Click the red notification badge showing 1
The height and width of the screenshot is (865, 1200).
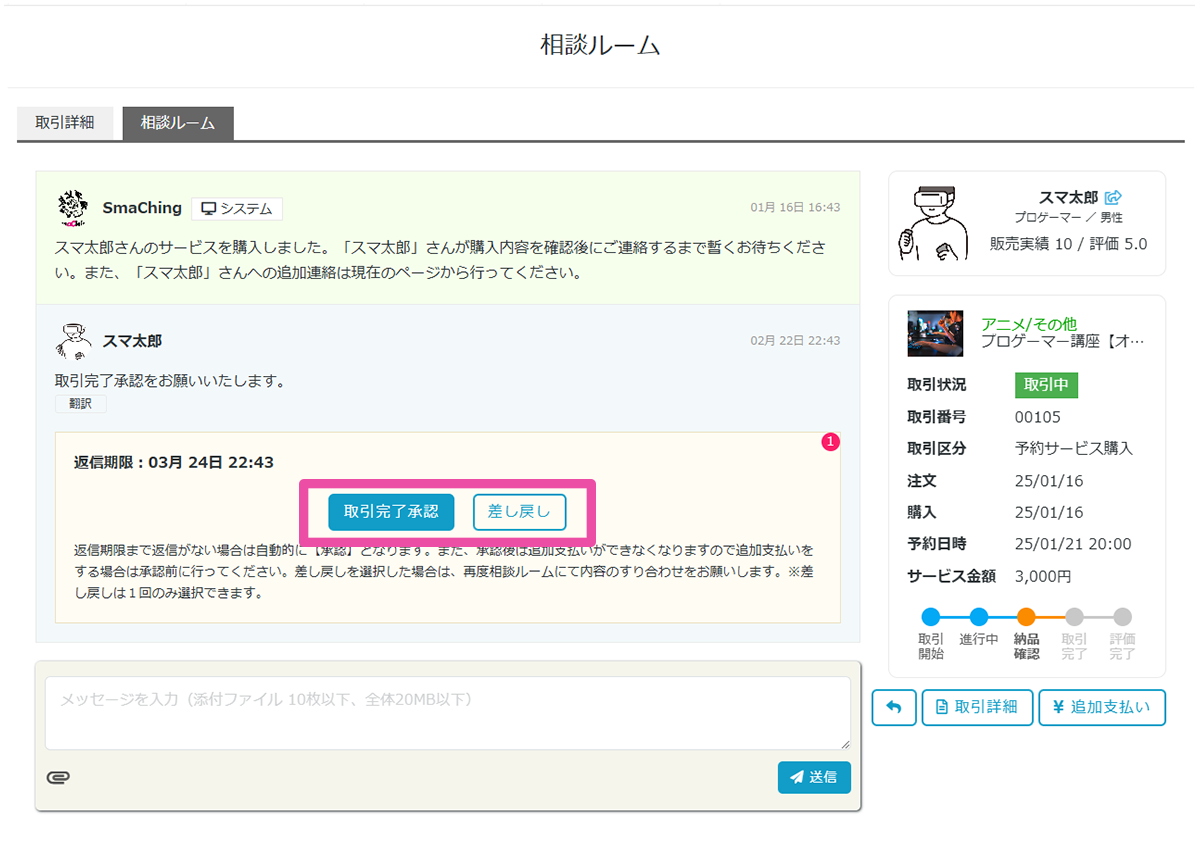pyautogui.click(x=830, y=441)
